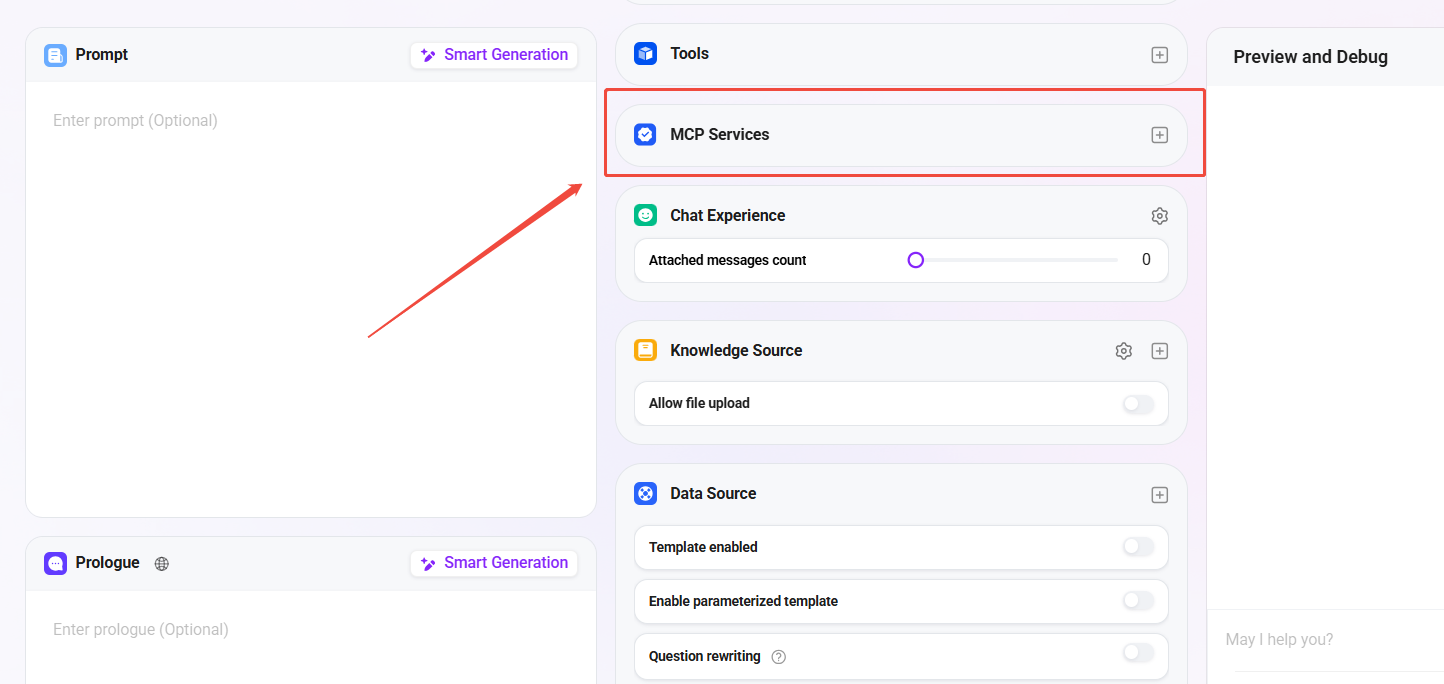Click the blue cube Tools icon
1444x684 pixels.
pyautogui.click(x=645, y=54)
